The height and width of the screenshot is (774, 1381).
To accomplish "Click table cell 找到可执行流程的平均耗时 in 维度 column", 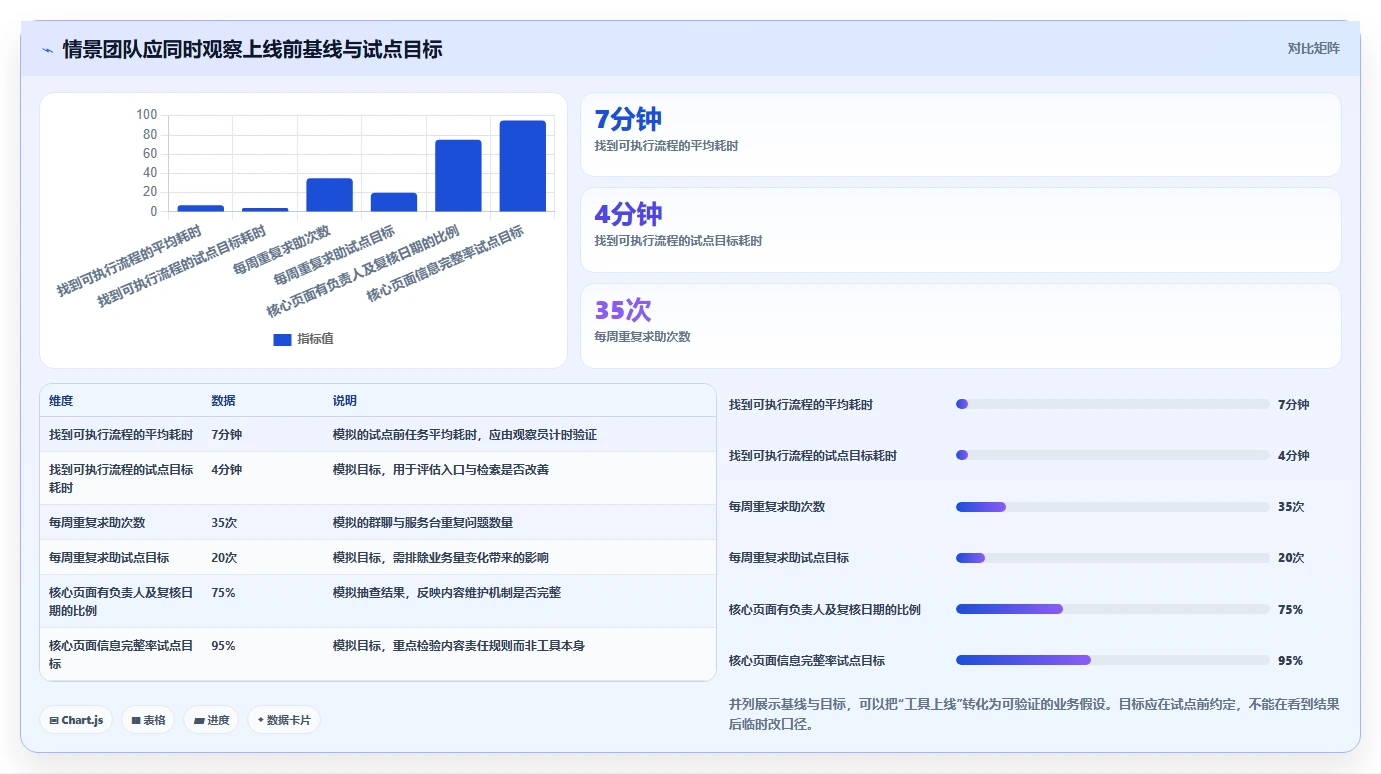I will [121, 435].
